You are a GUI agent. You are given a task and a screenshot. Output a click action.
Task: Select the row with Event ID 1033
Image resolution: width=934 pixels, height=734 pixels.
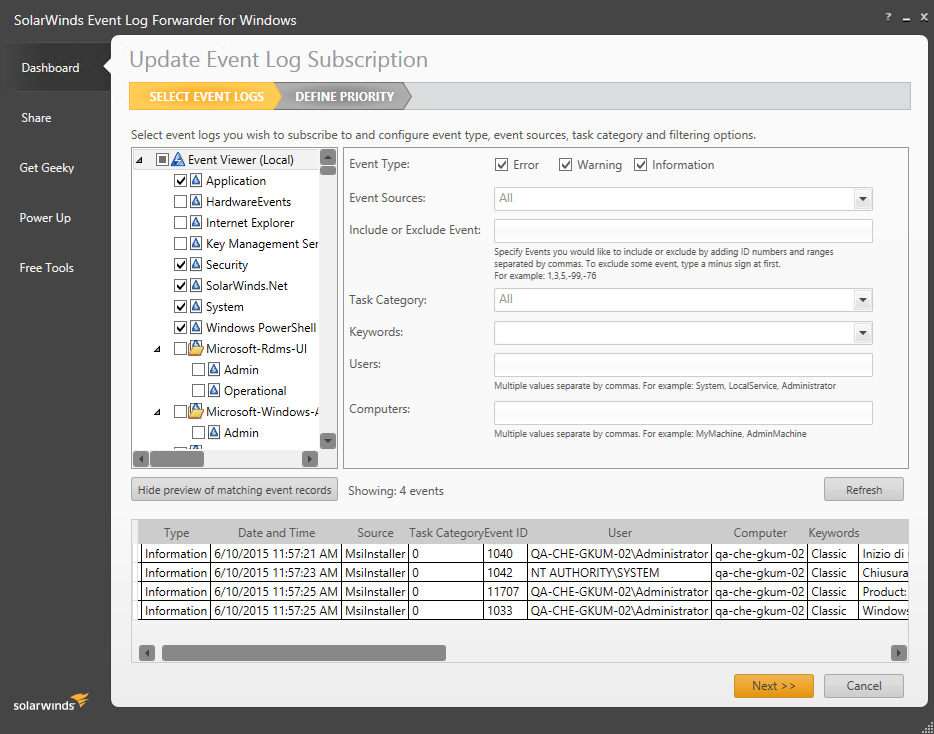tap(523, 611)
